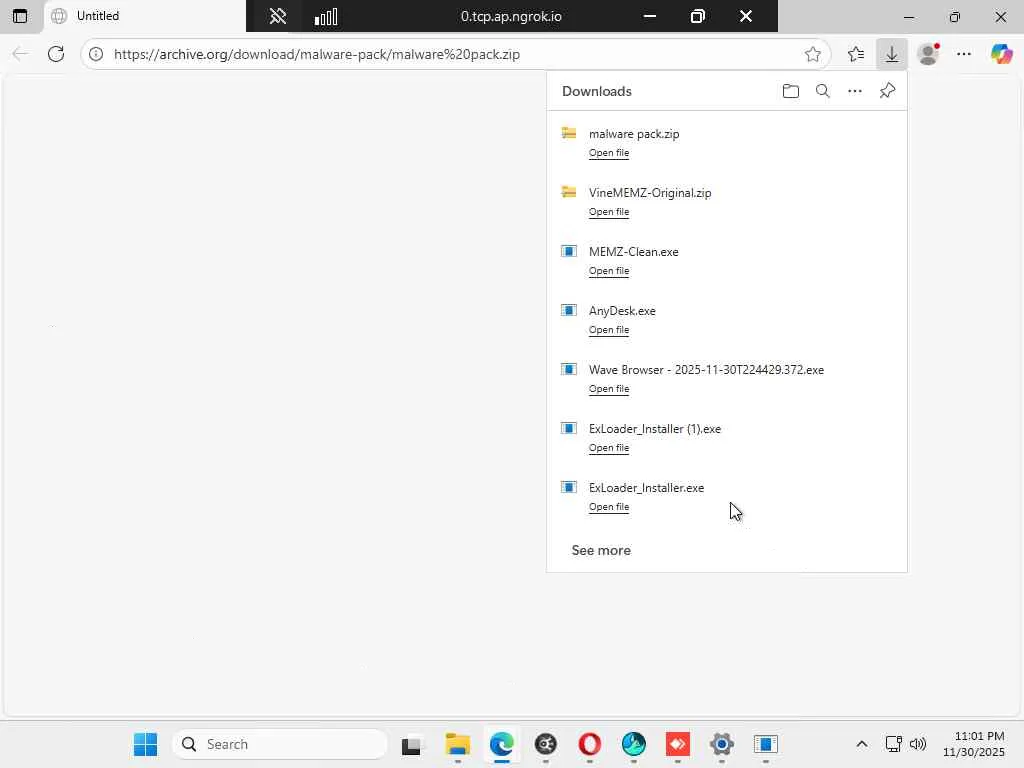Show hidden system tray icons

(861, 744)
